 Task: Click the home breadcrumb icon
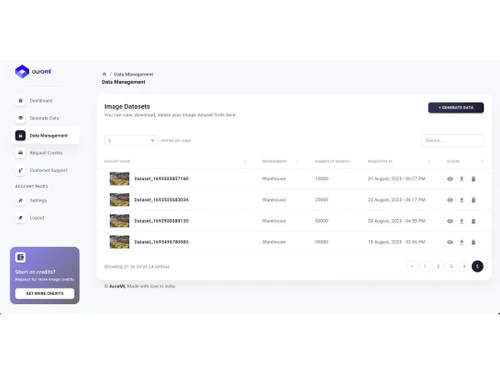(x=104, y=74)
